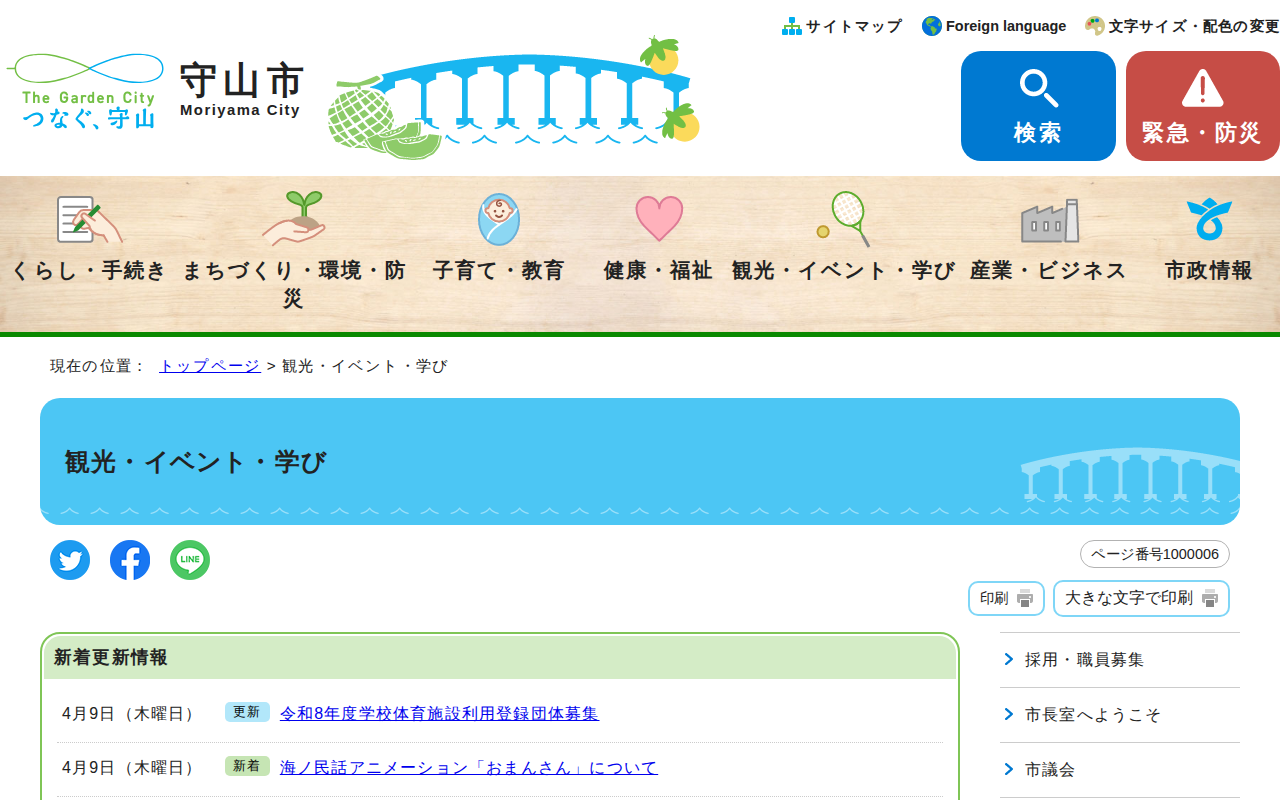Click the pink heart health icon
The height and width of the screenshot is (800, 1280).
coord(659,218)
